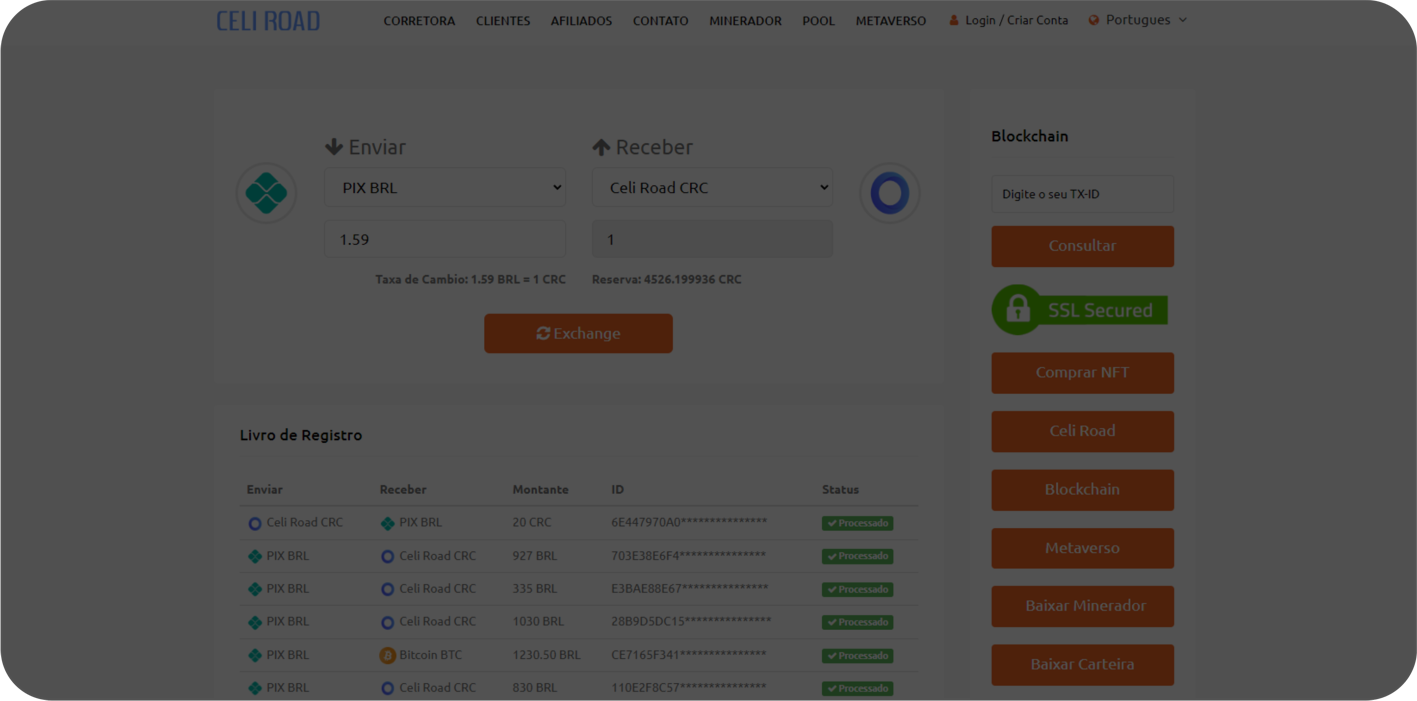Click the 1230.50 BRL amount cell
The height and width of the screenshot is (701, 1417).
click(x=546, y=655)
